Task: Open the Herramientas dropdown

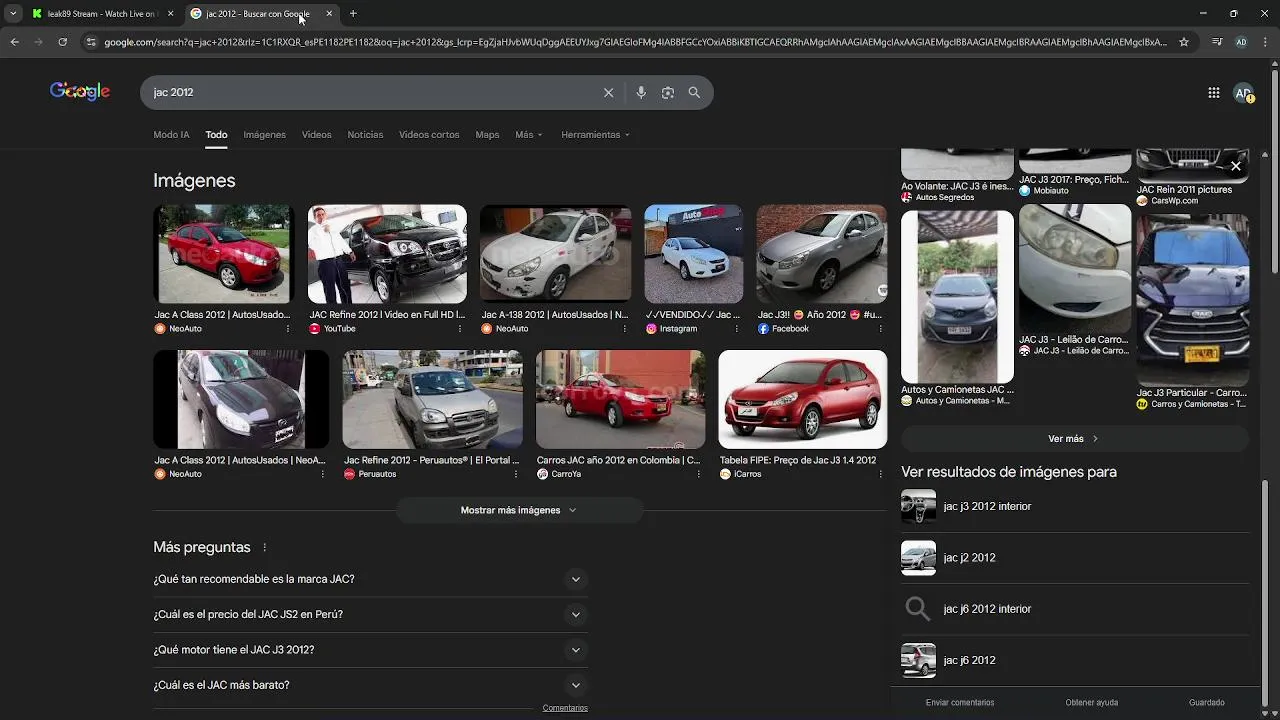Action: point(596,134)
